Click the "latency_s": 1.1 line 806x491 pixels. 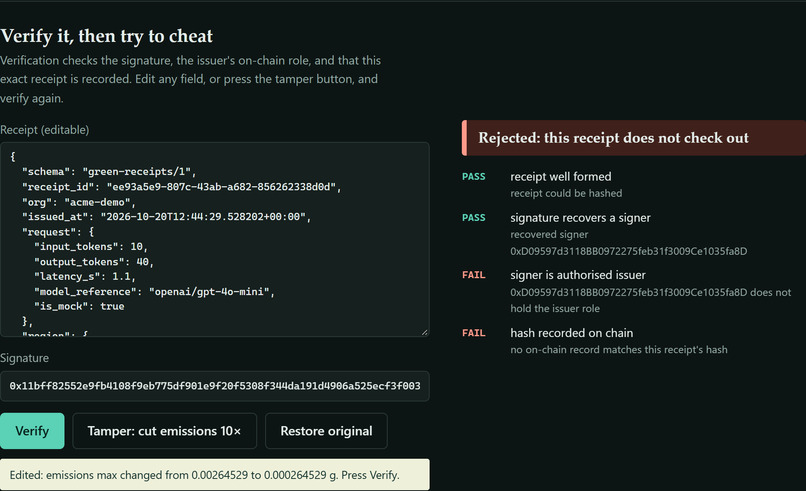(85, 277)
